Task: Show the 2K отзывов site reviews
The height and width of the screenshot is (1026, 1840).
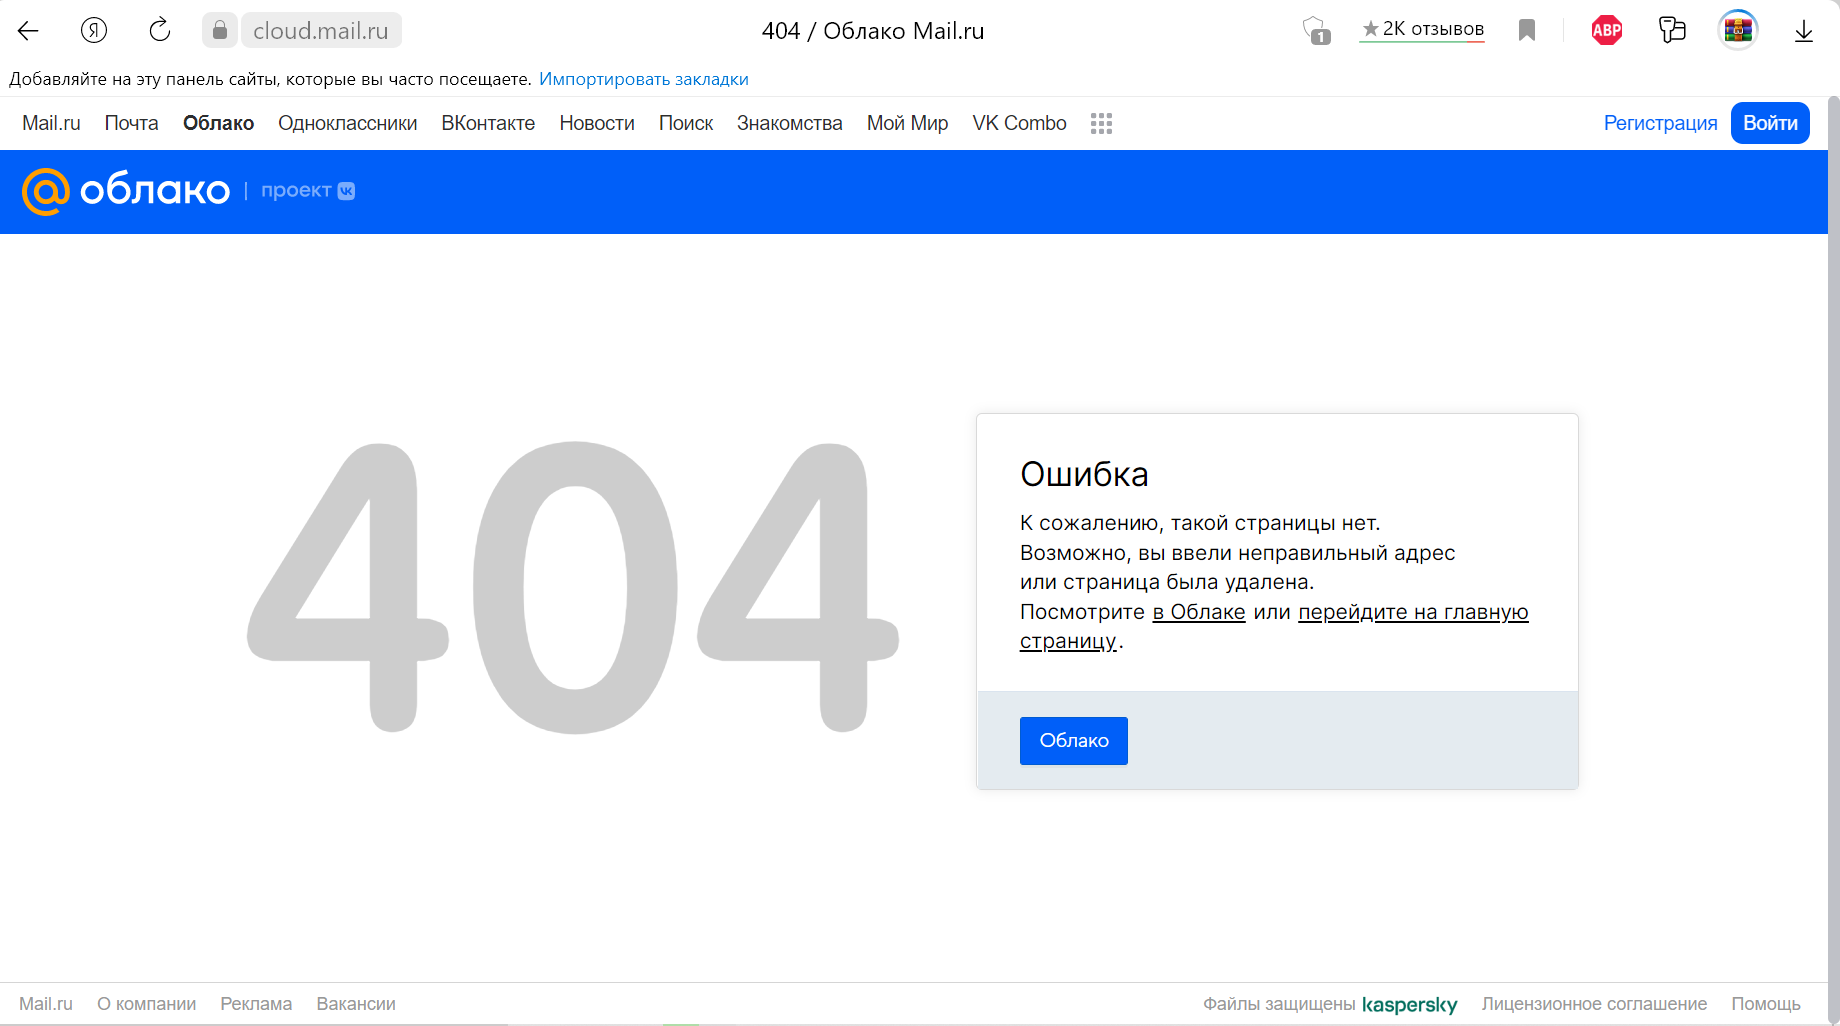Action: click(x=1423, y=30)
